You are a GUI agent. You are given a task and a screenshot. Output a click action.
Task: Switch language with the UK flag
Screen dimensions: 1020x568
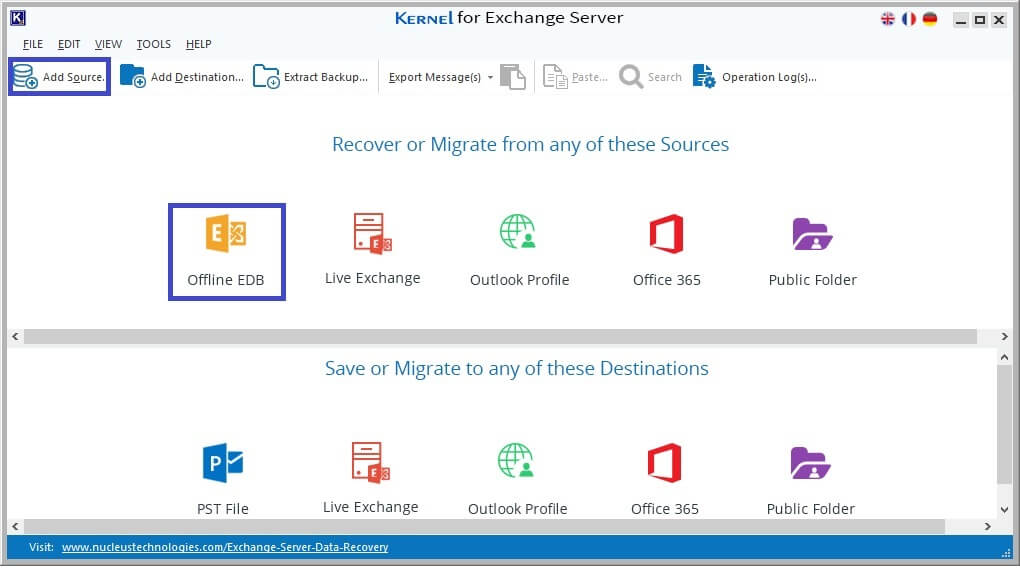(887, 19)
